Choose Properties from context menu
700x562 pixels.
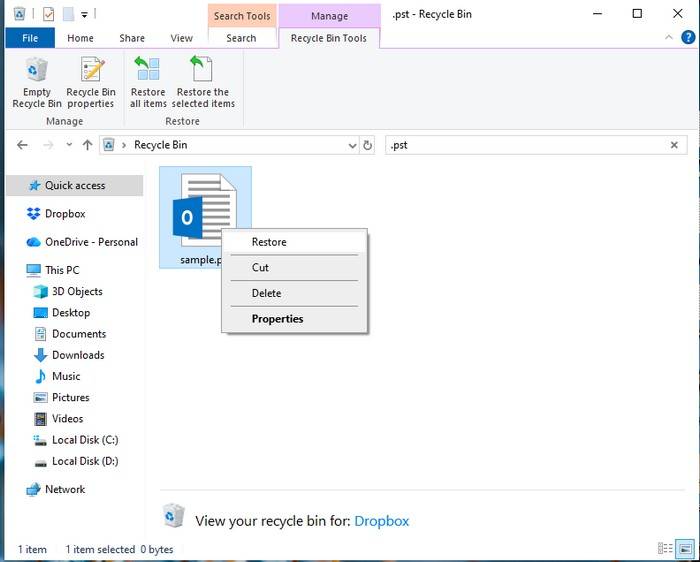tap(294, 319)
